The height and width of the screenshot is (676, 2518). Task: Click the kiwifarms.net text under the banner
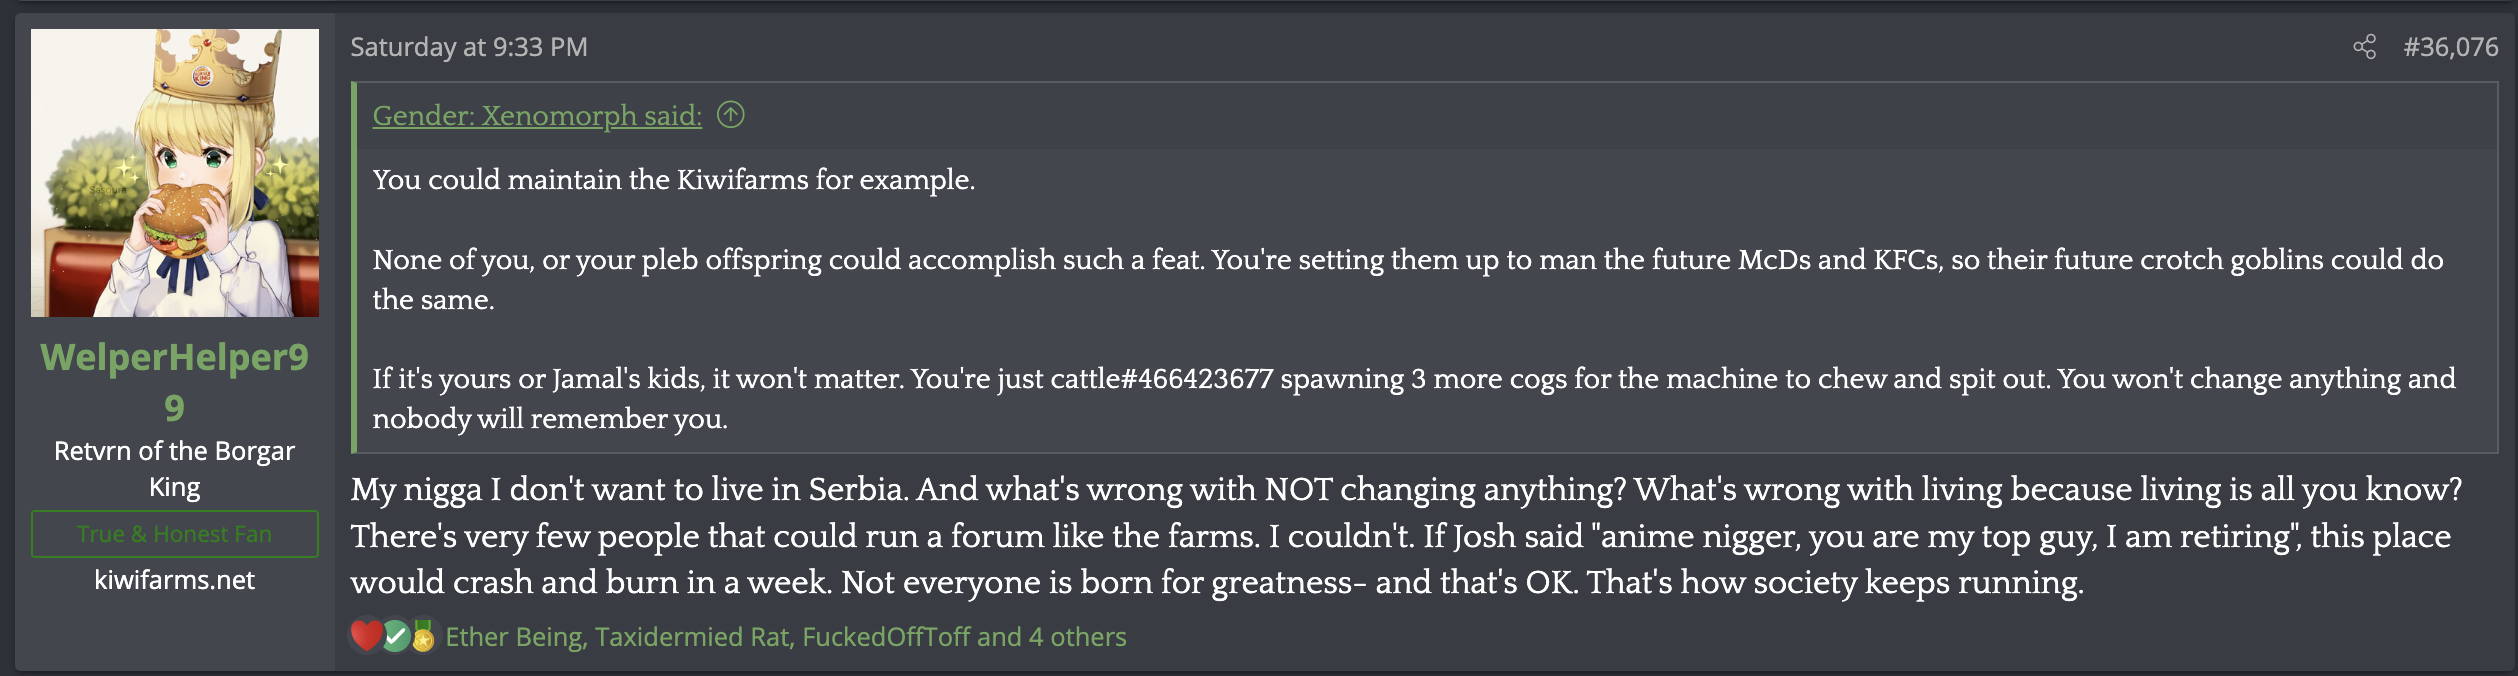coord(175,580)
